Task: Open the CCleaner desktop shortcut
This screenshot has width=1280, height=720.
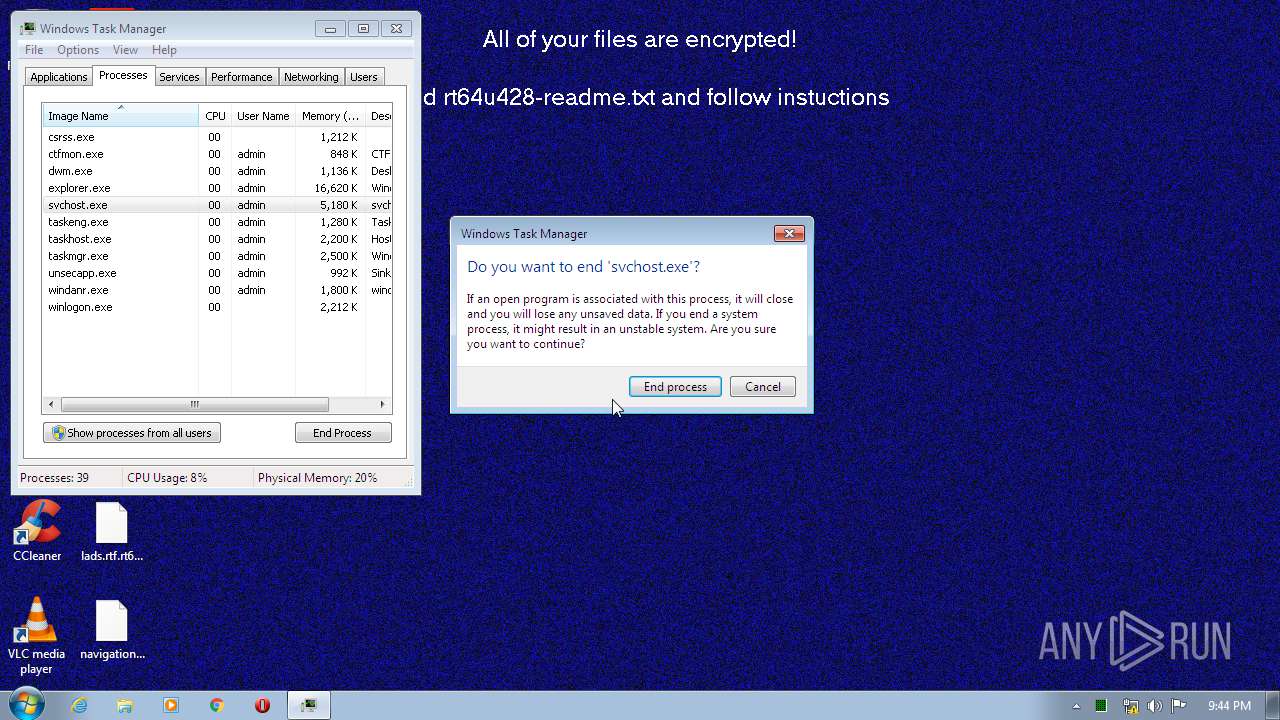Action: click(x=37, y=531)
